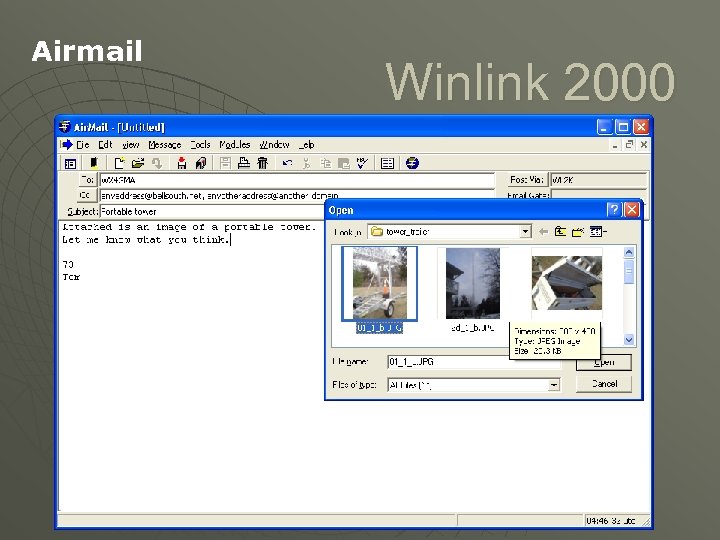Click the create new folder icon
720x540 pixels.
tap(578, 232)
